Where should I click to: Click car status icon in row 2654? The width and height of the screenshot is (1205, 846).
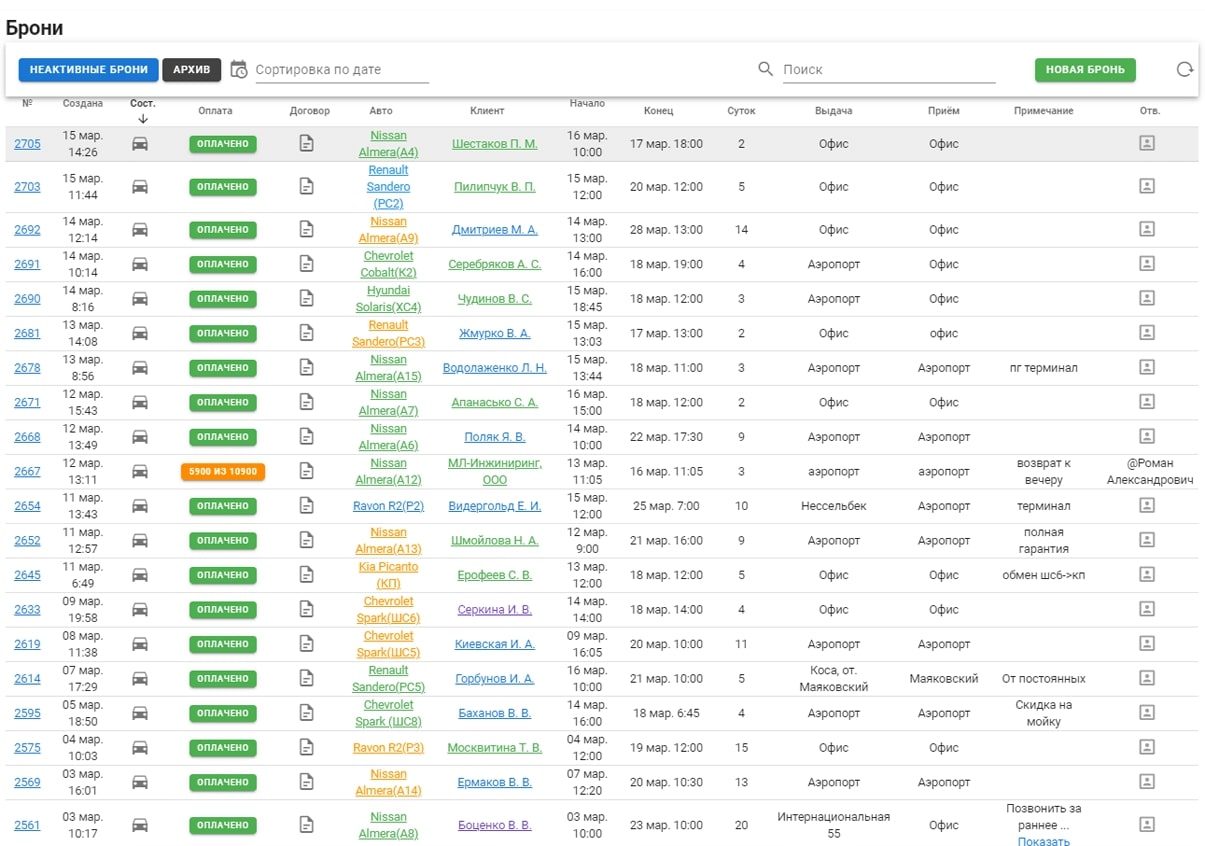point(140,506)
